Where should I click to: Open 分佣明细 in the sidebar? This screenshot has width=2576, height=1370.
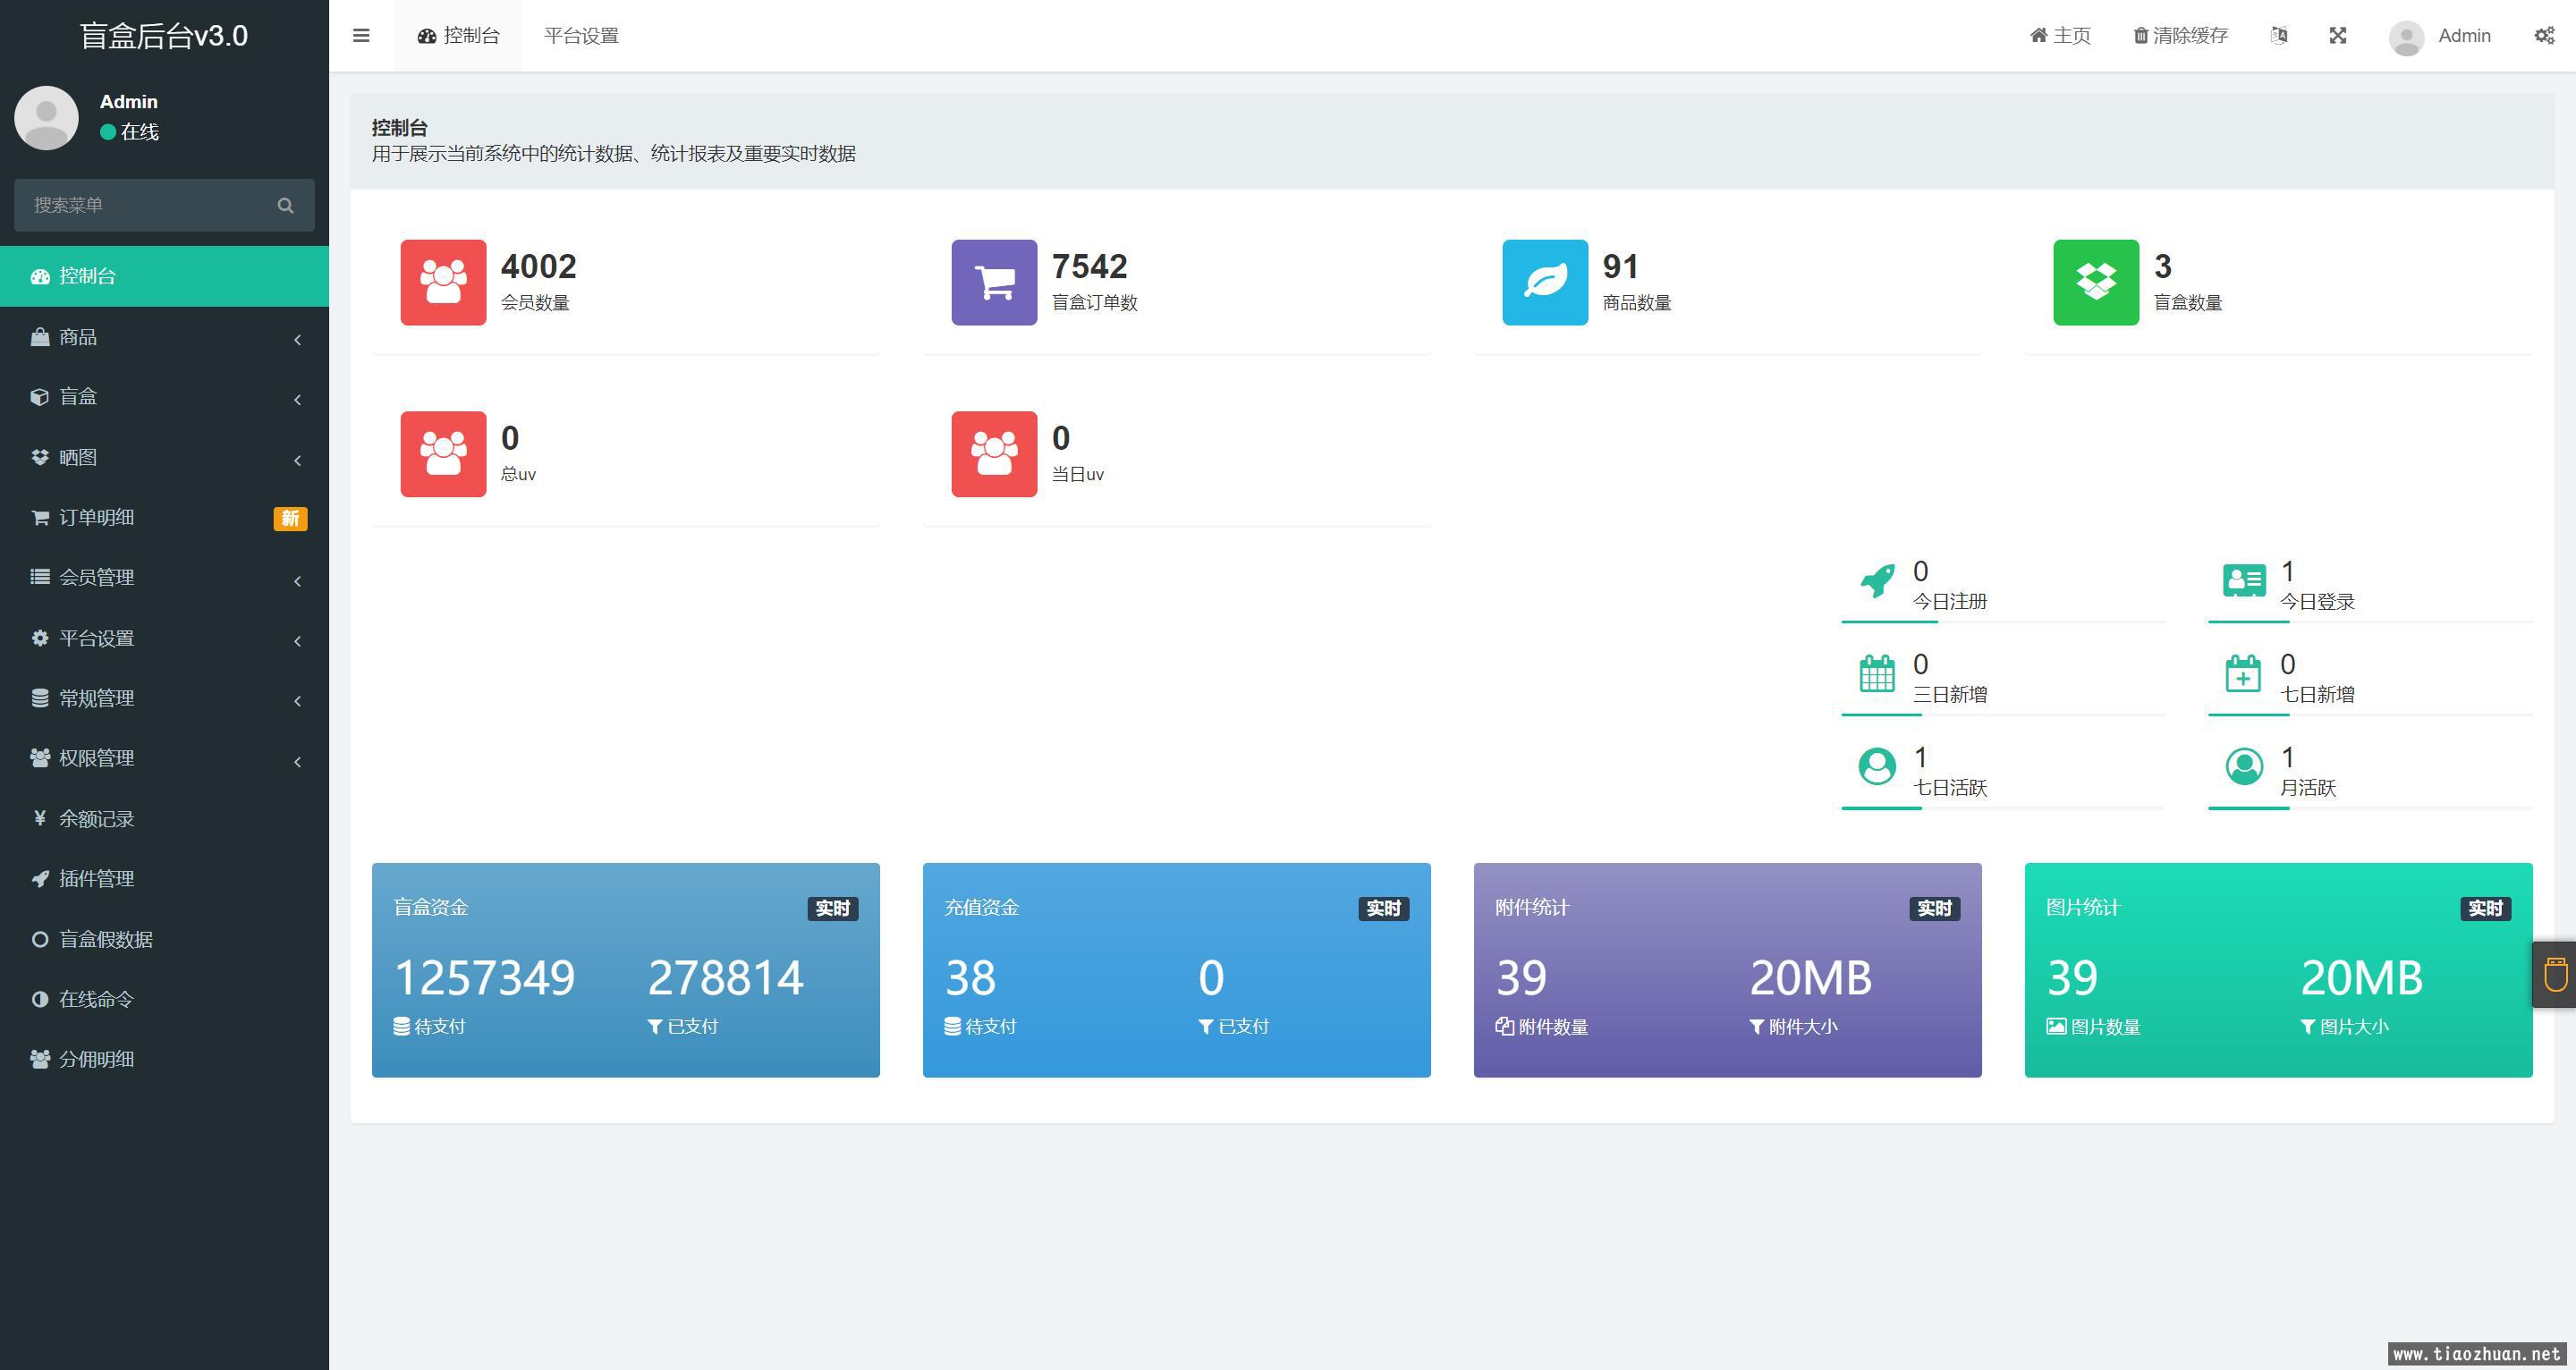pos(164,1059)
